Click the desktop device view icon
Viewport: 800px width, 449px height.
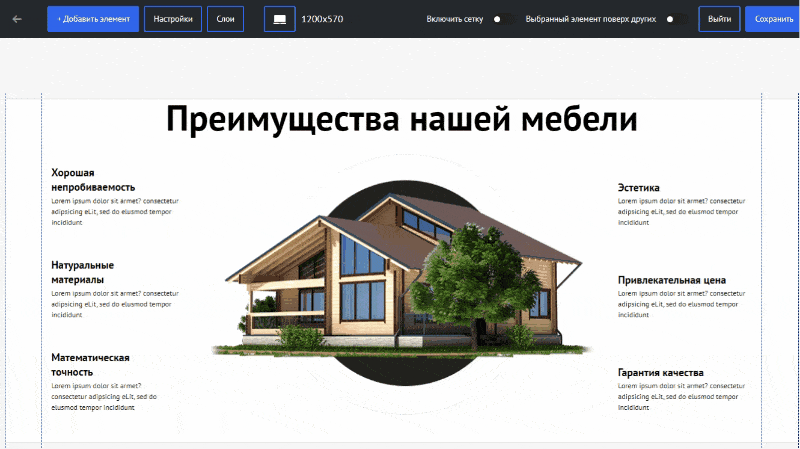[279, 19]
